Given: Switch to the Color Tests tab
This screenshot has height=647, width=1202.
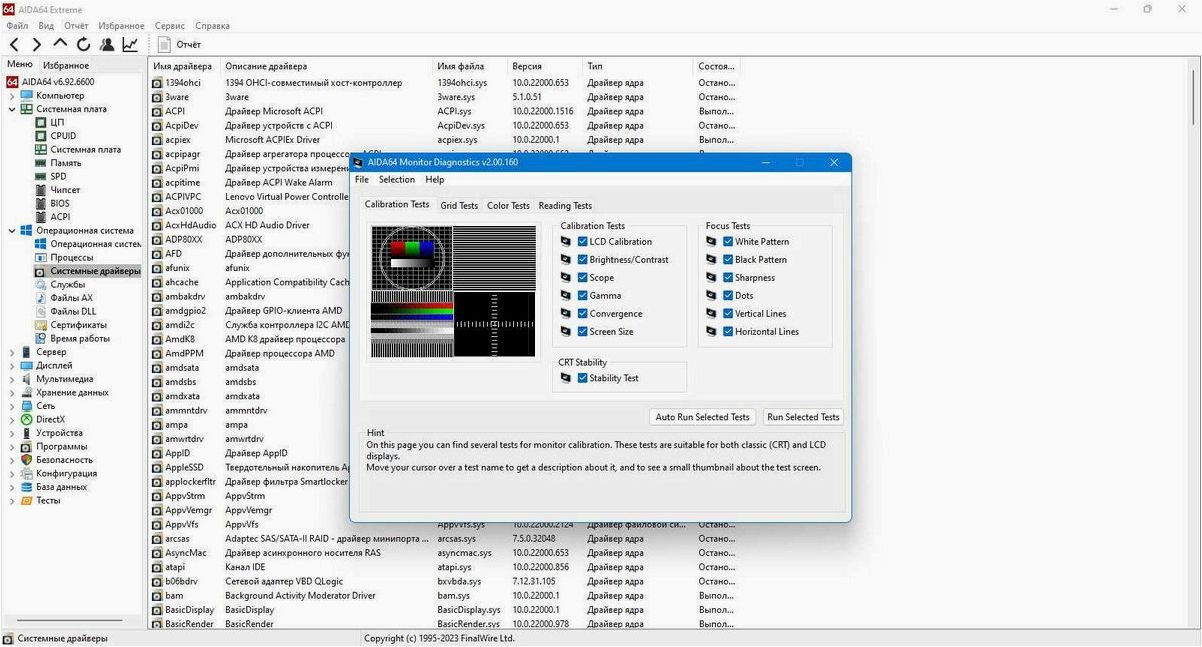Looking at the screenshot, I should pos(508,206).
